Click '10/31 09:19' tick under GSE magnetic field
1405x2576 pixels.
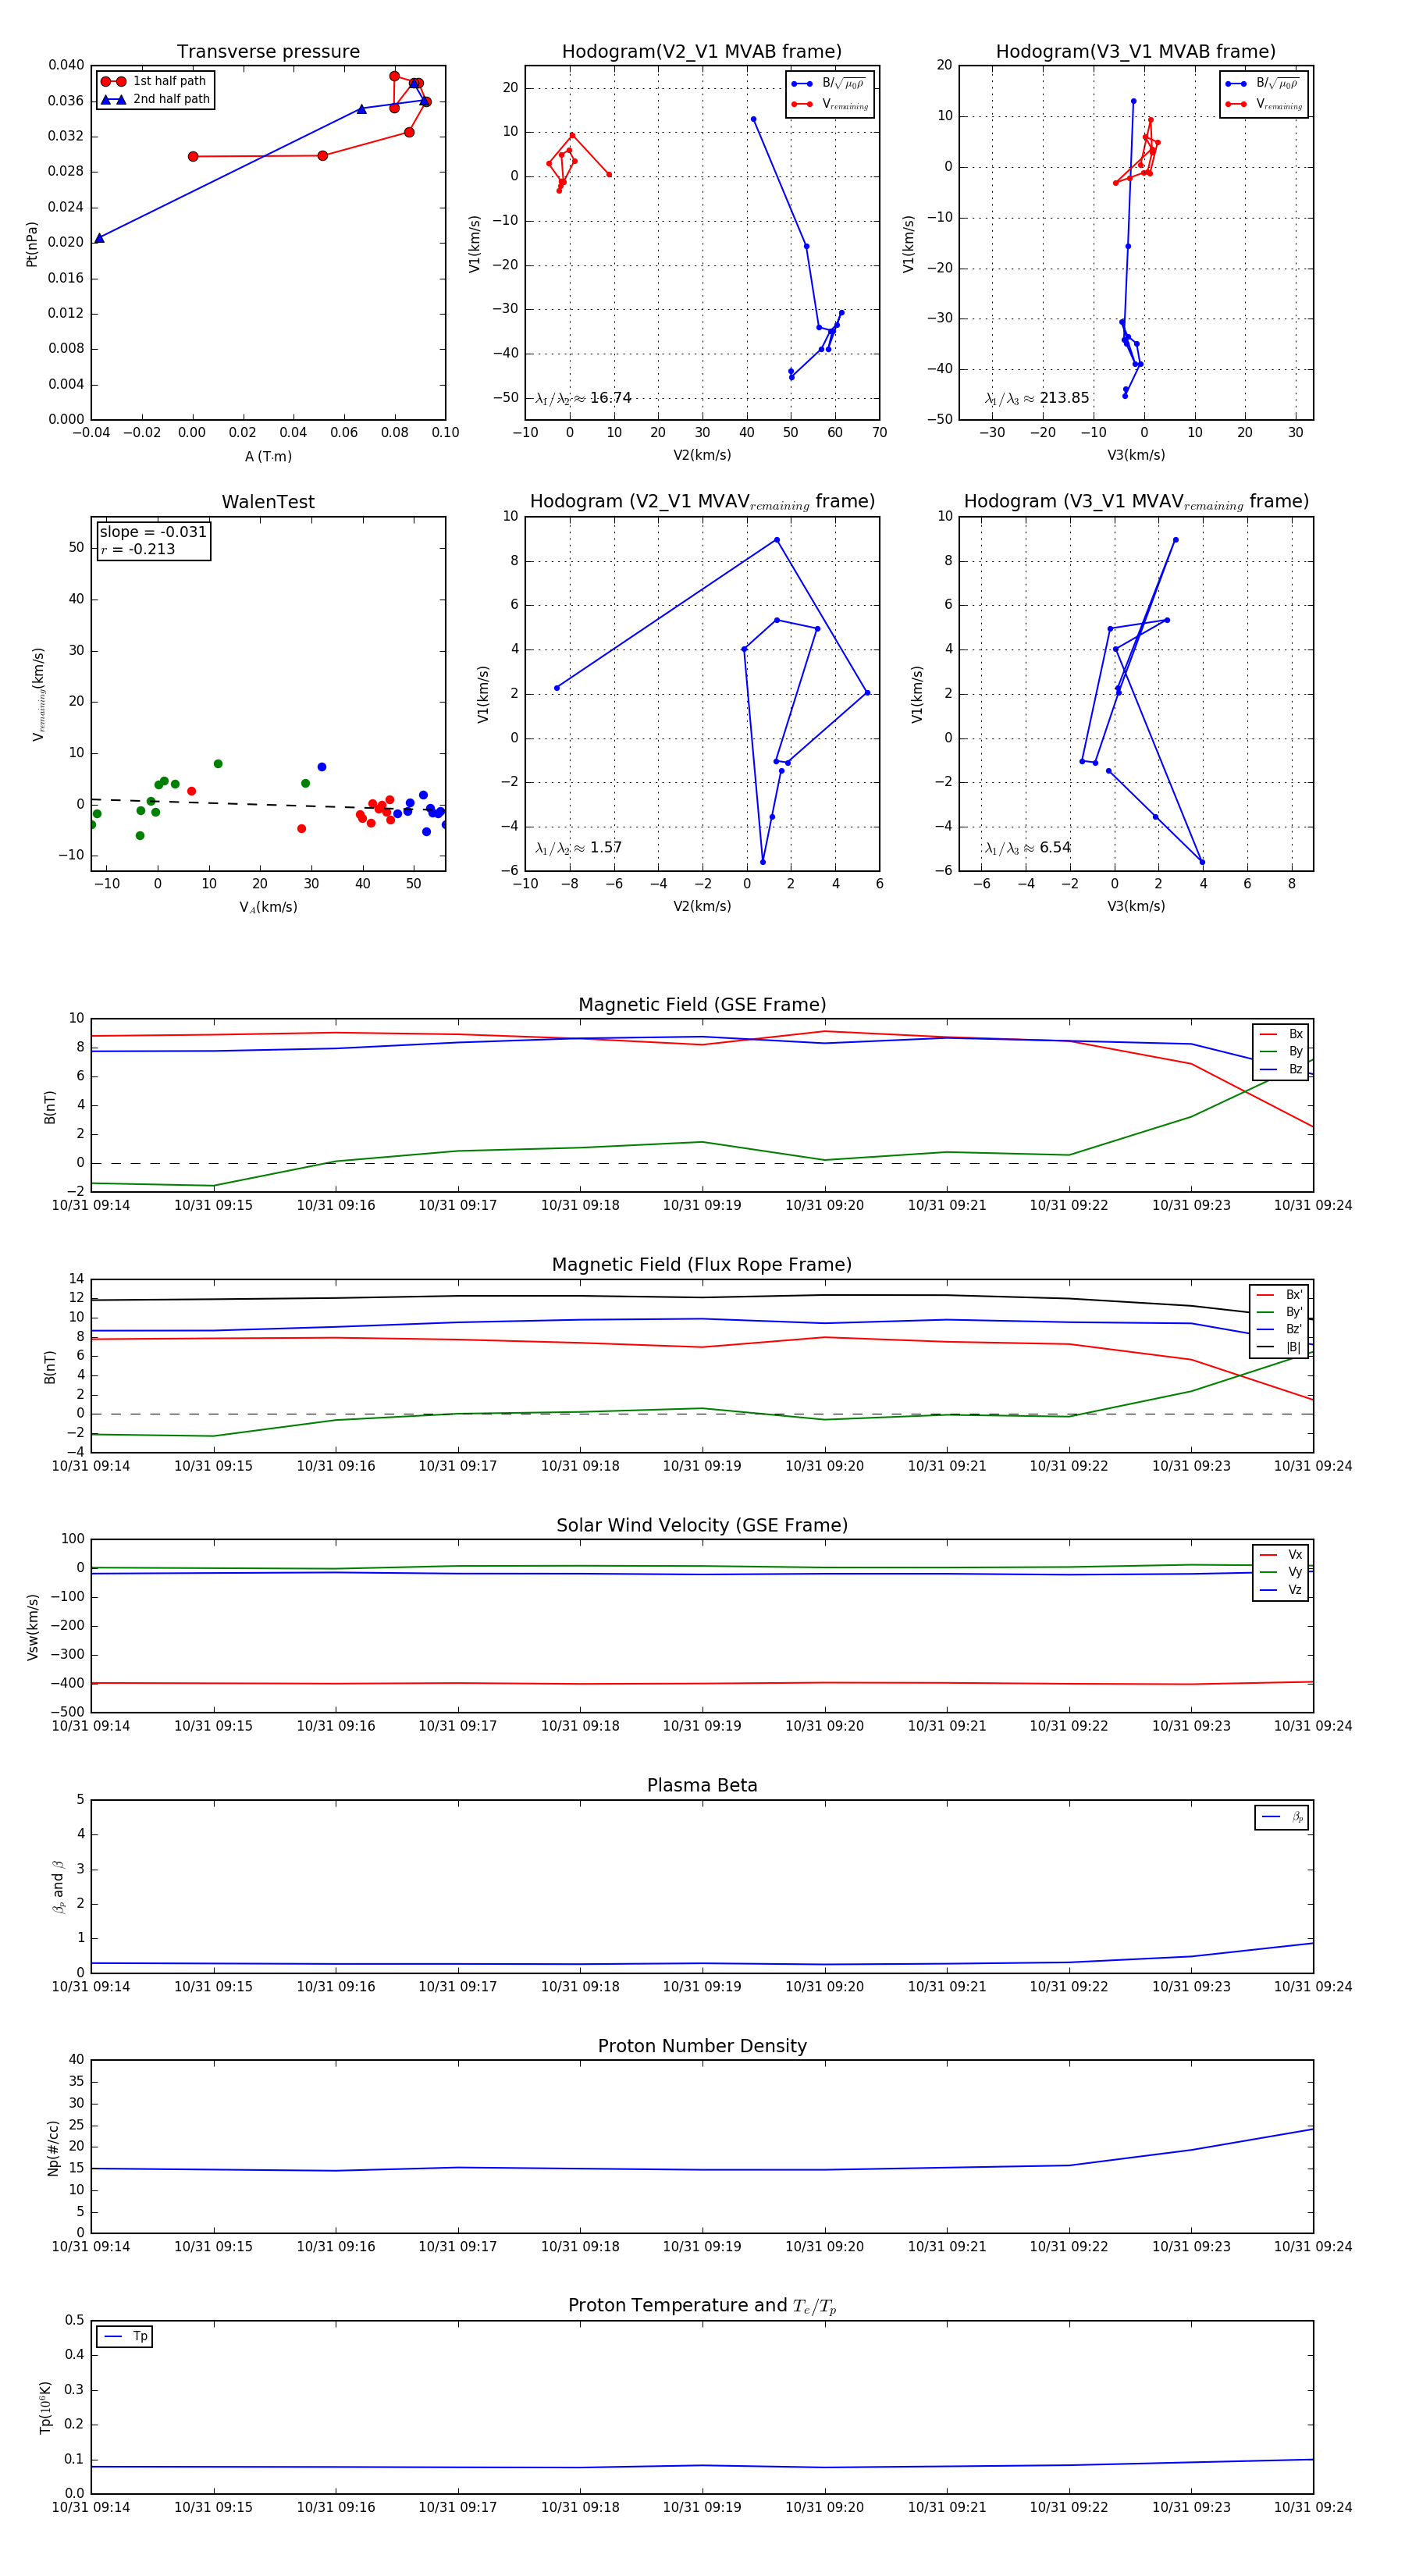point(702,1206)
